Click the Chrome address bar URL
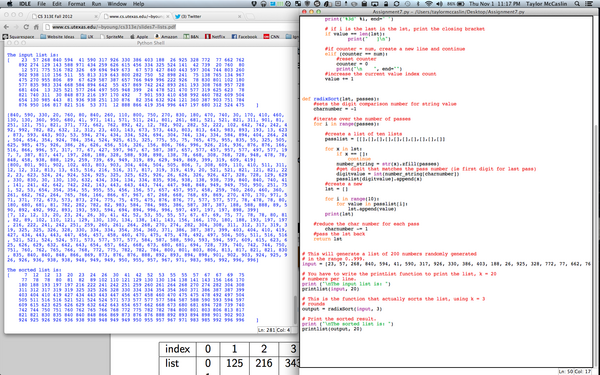This screenshot has width=600, height=375. pos(114,27)
